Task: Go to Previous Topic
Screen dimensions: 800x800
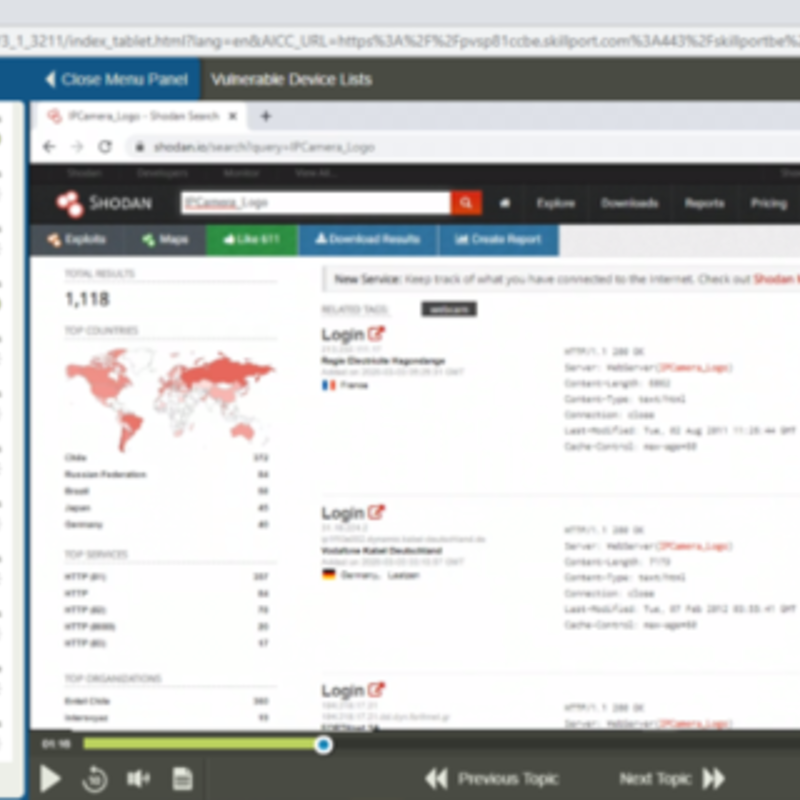Action: click(491, 778)
